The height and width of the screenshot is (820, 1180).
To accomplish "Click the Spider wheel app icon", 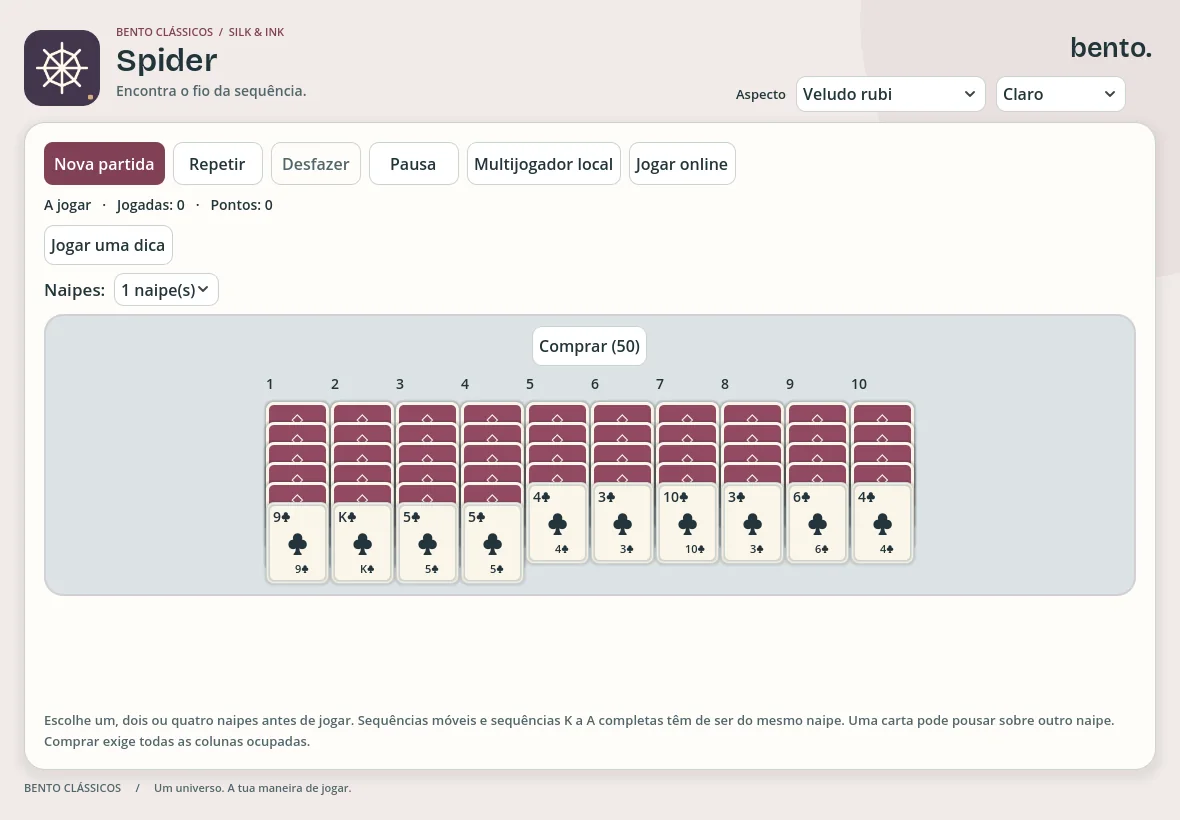I will tap(62, 68).
